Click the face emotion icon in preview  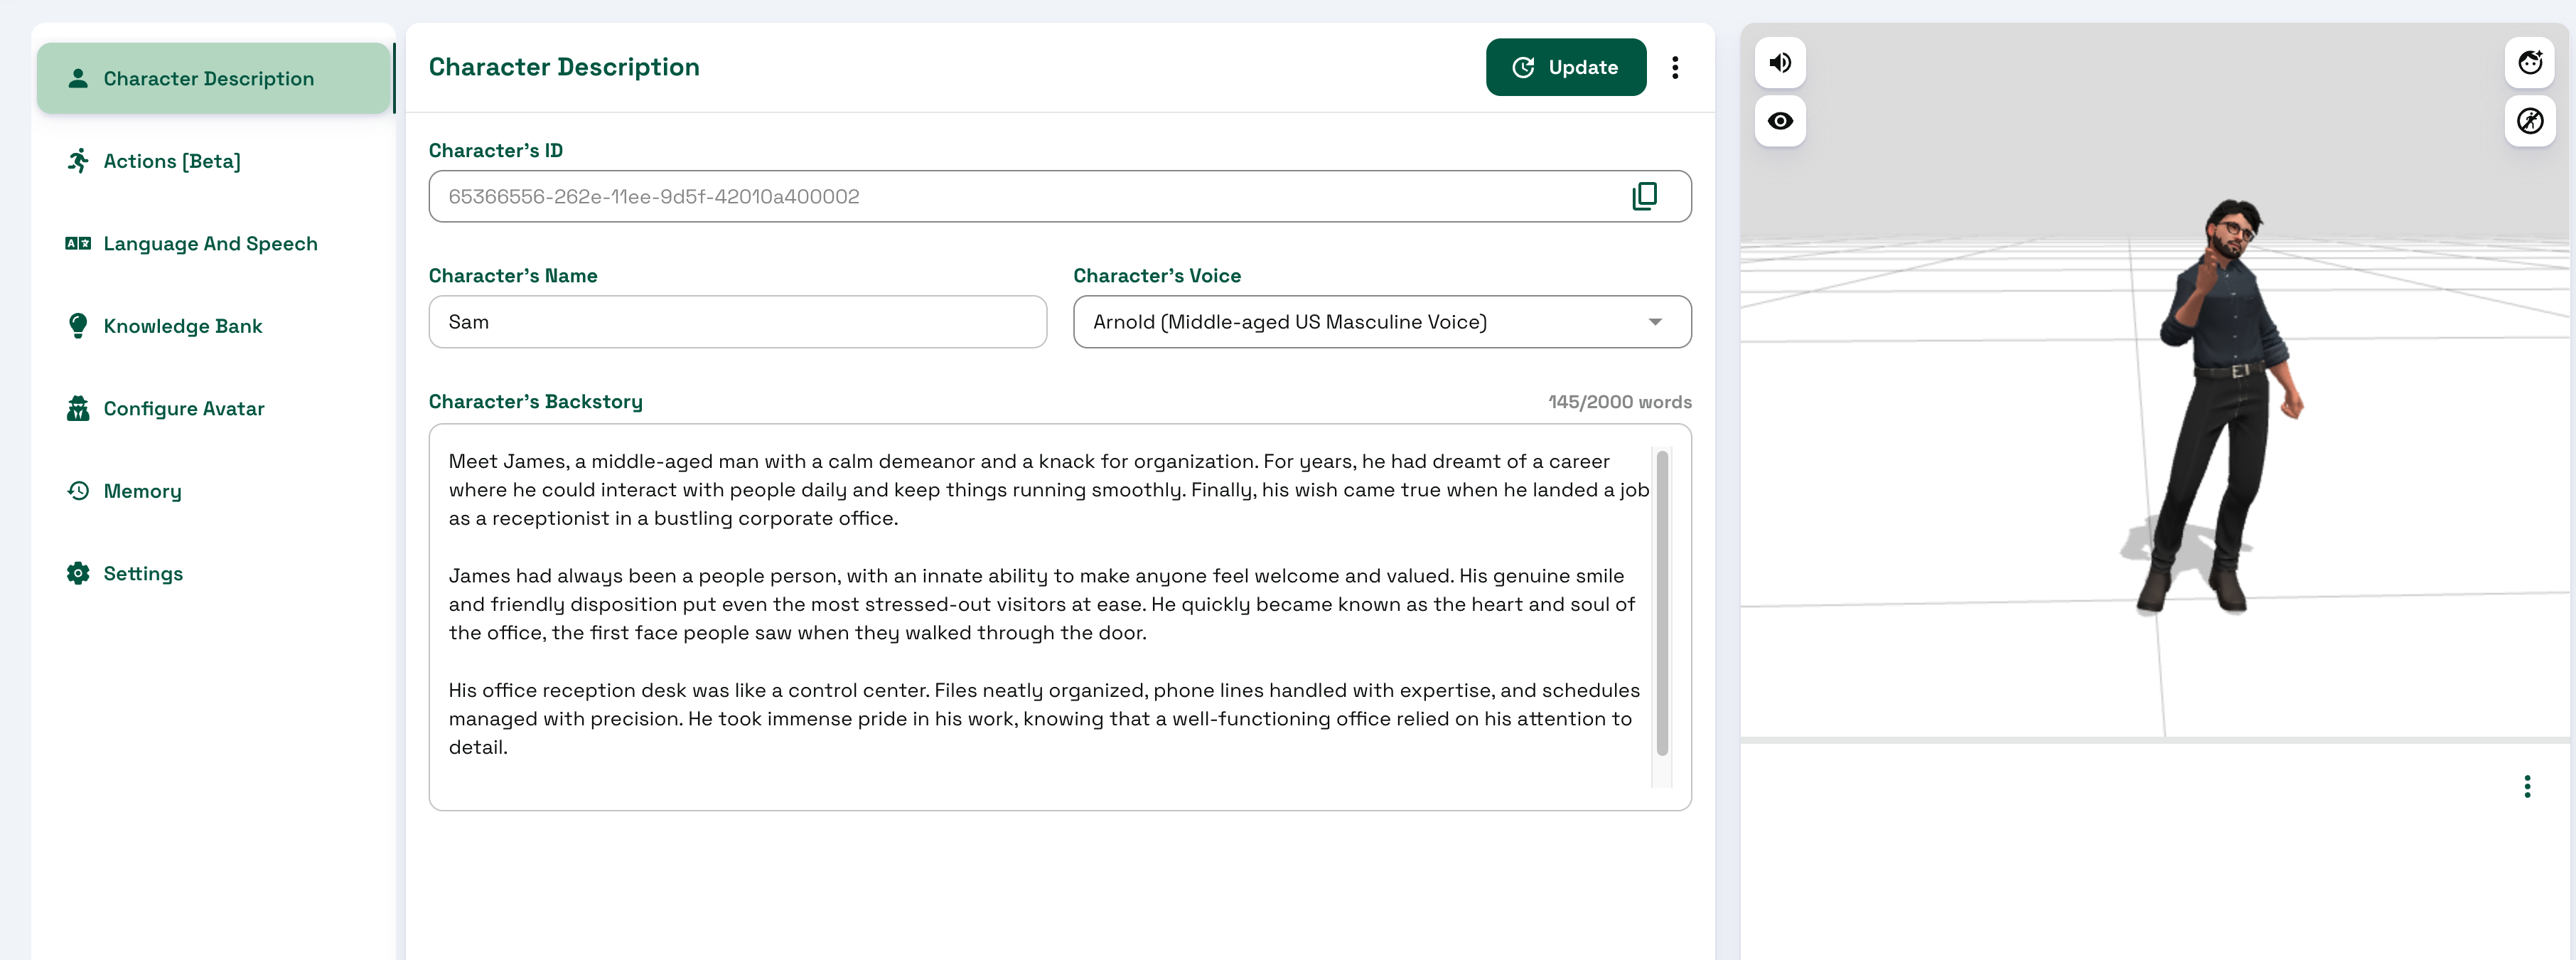point(2529,63)
